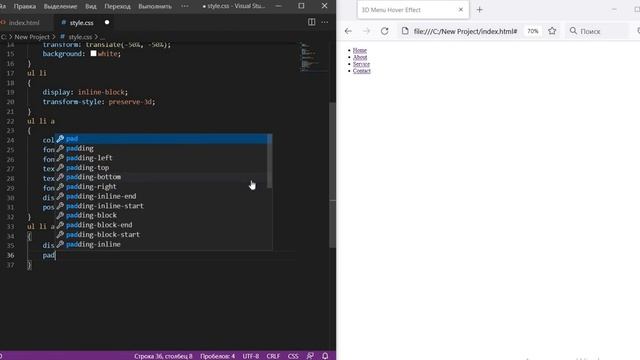Click the browser address bar URL

[x=465, y=31]
